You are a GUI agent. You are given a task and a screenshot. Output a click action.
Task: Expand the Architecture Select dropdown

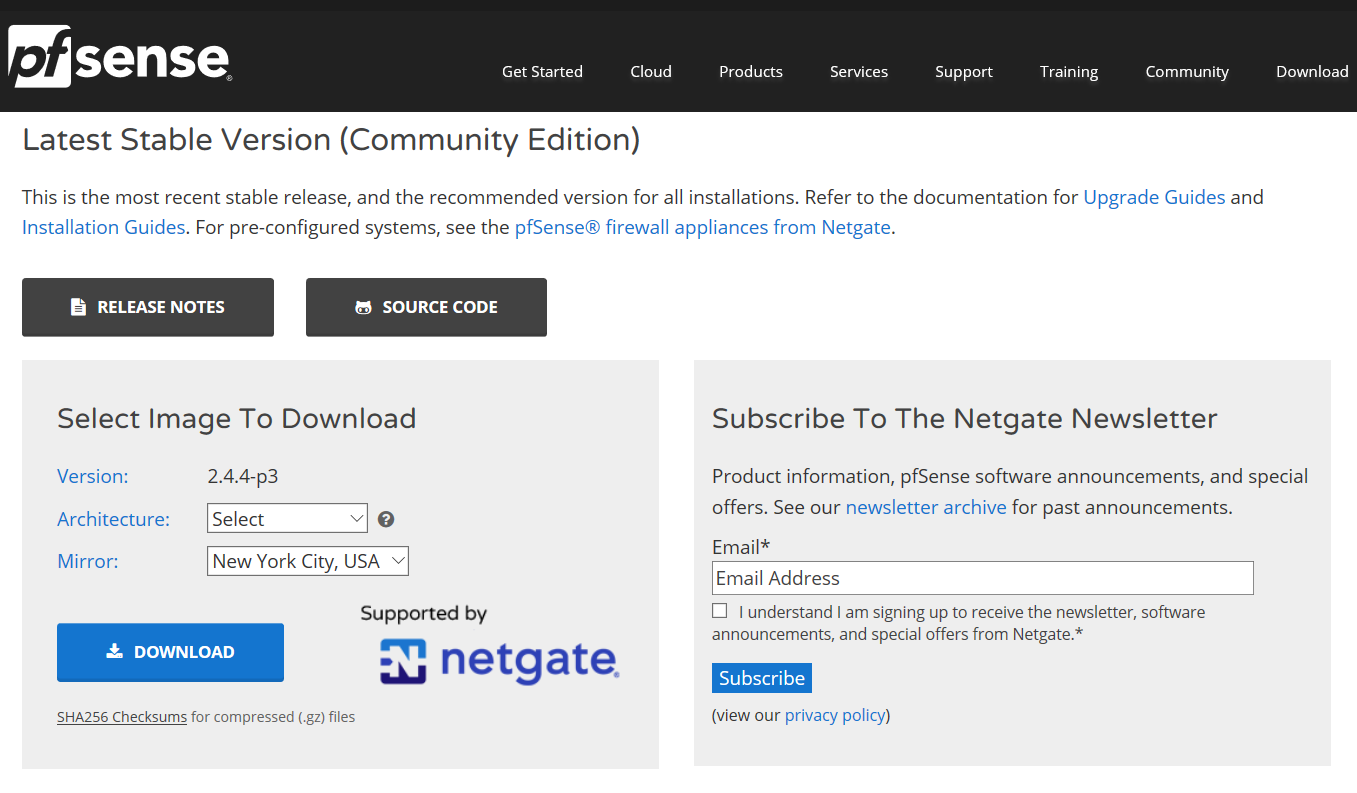tap(287, 519)
